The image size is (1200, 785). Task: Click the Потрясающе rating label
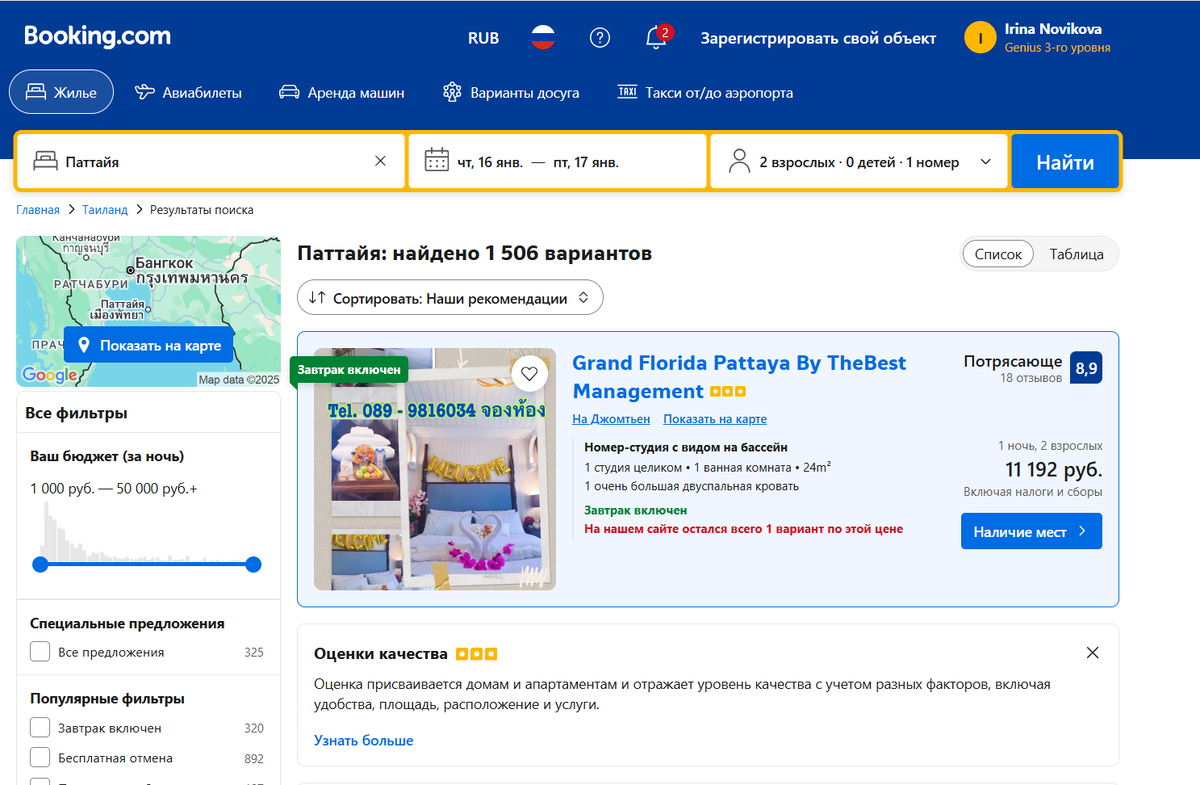tap(1013, 361)
